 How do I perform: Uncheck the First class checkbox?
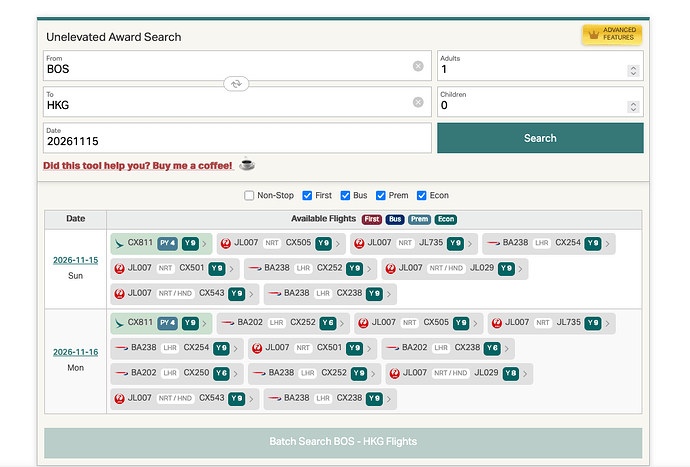coord(306,196)
